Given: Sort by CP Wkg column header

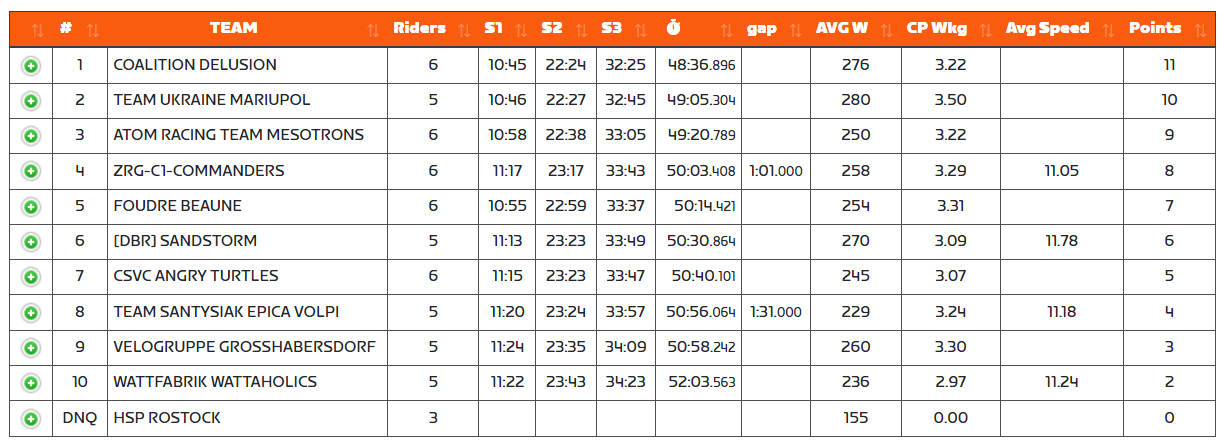Looking at the screenshot, I should (x=937, y=29).
